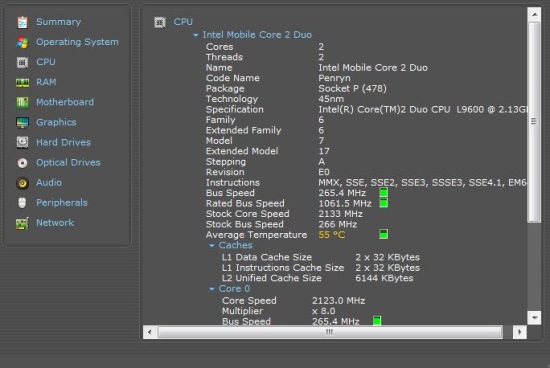Click the Extended Family row label
Viewport: 550px width, 368px height.
(243, 131)
